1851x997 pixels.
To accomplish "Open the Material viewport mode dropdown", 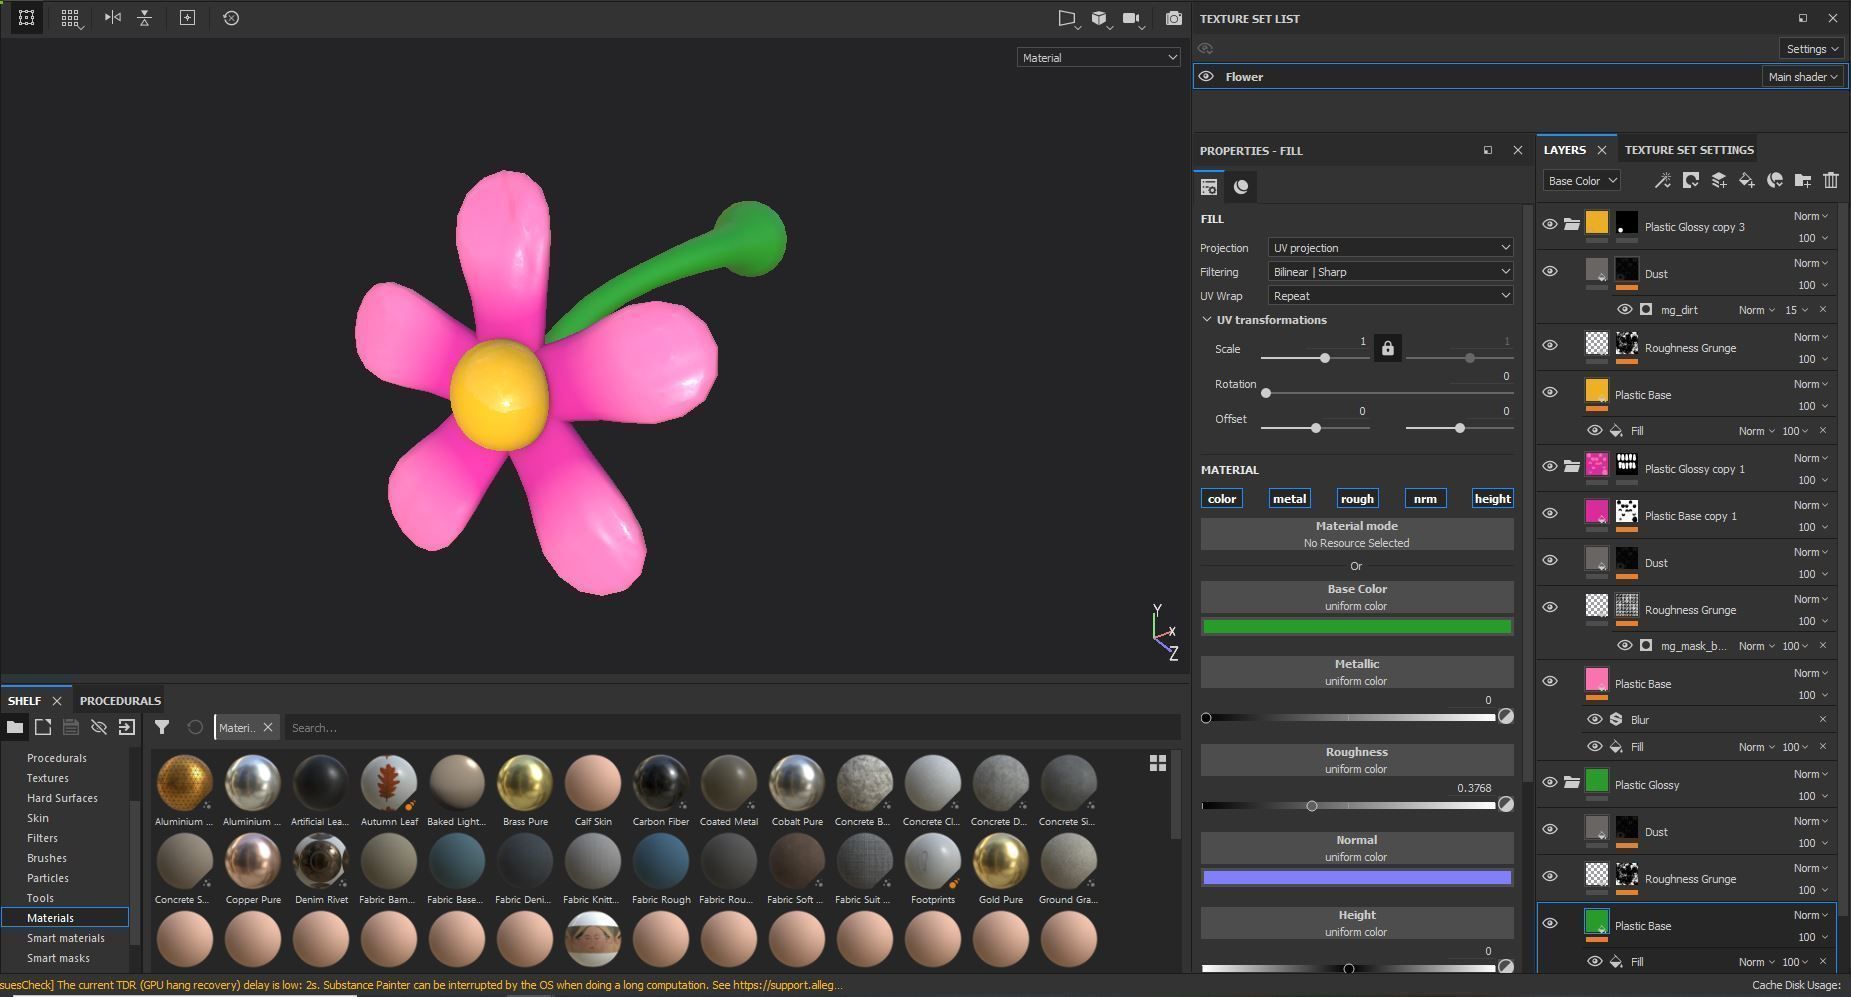I will 1099,58.
